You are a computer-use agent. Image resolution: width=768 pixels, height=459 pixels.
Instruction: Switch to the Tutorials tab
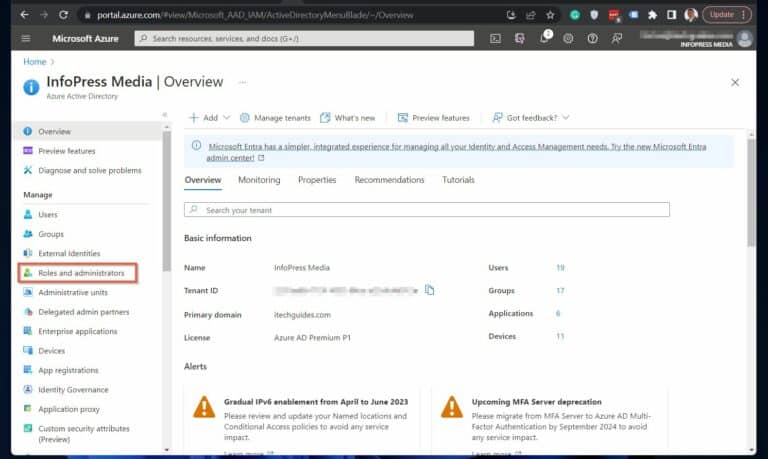tap(458, 180)
